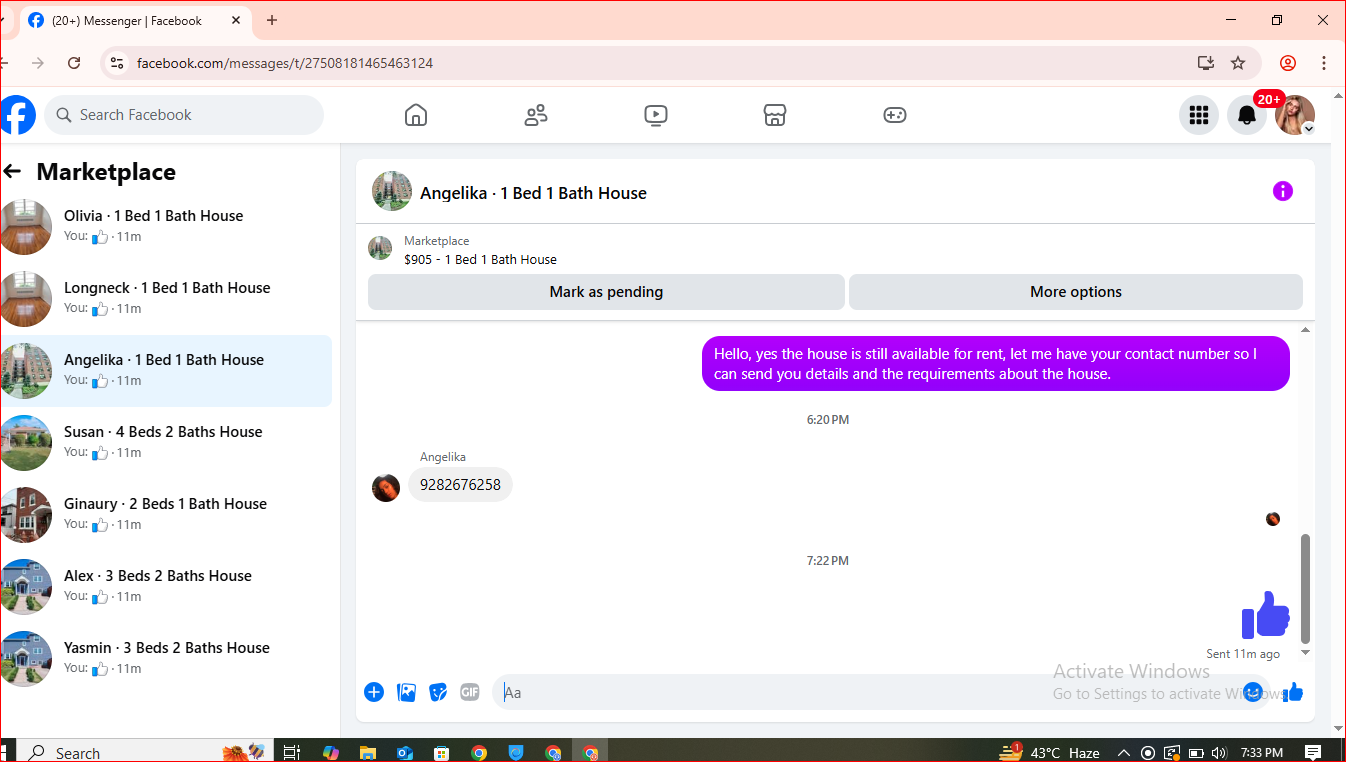The height and width of the screenshot is (762, 1346).
Task: Open Task View on the taskbar
Action: (x=291, y=753)
